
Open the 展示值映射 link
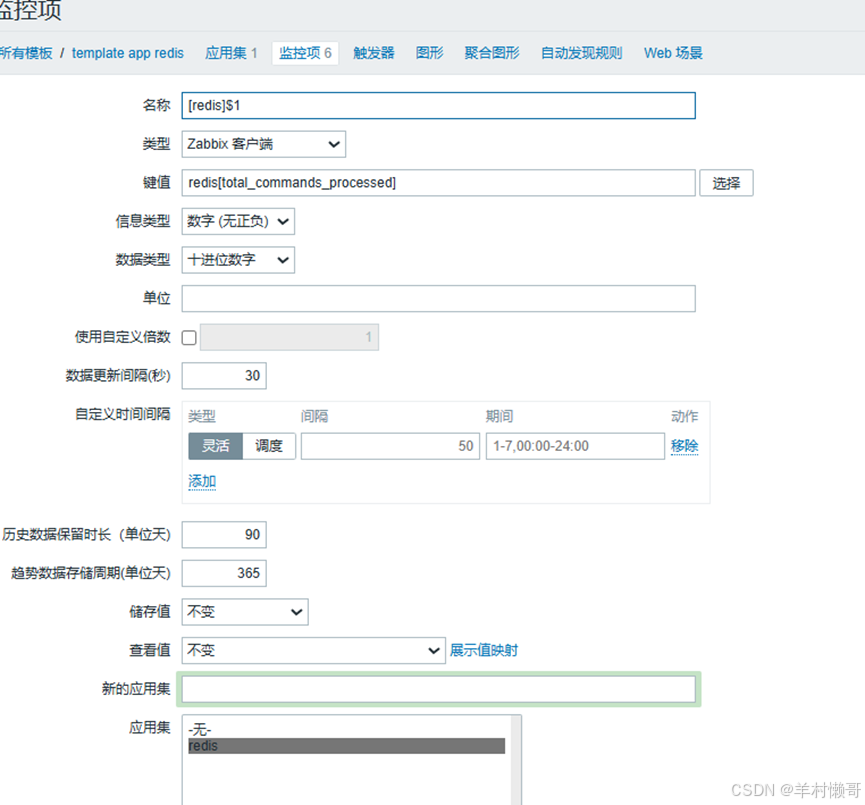484,651
